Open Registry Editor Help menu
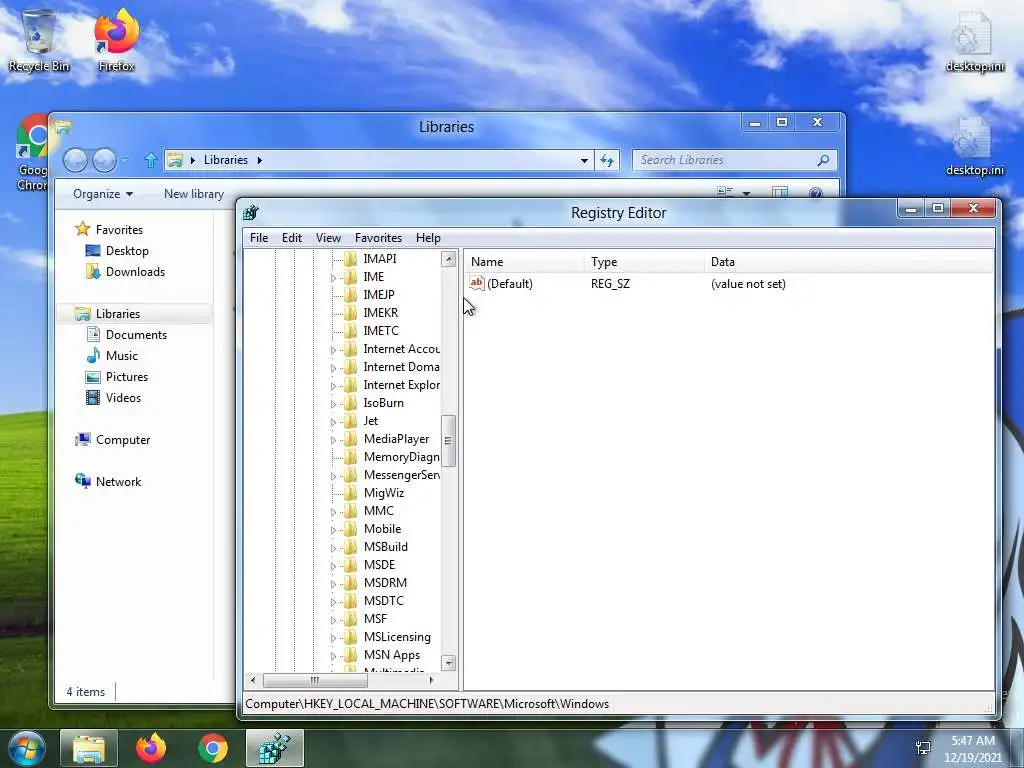The height and width of the screenshot is (768, 1024). point(428,238)
